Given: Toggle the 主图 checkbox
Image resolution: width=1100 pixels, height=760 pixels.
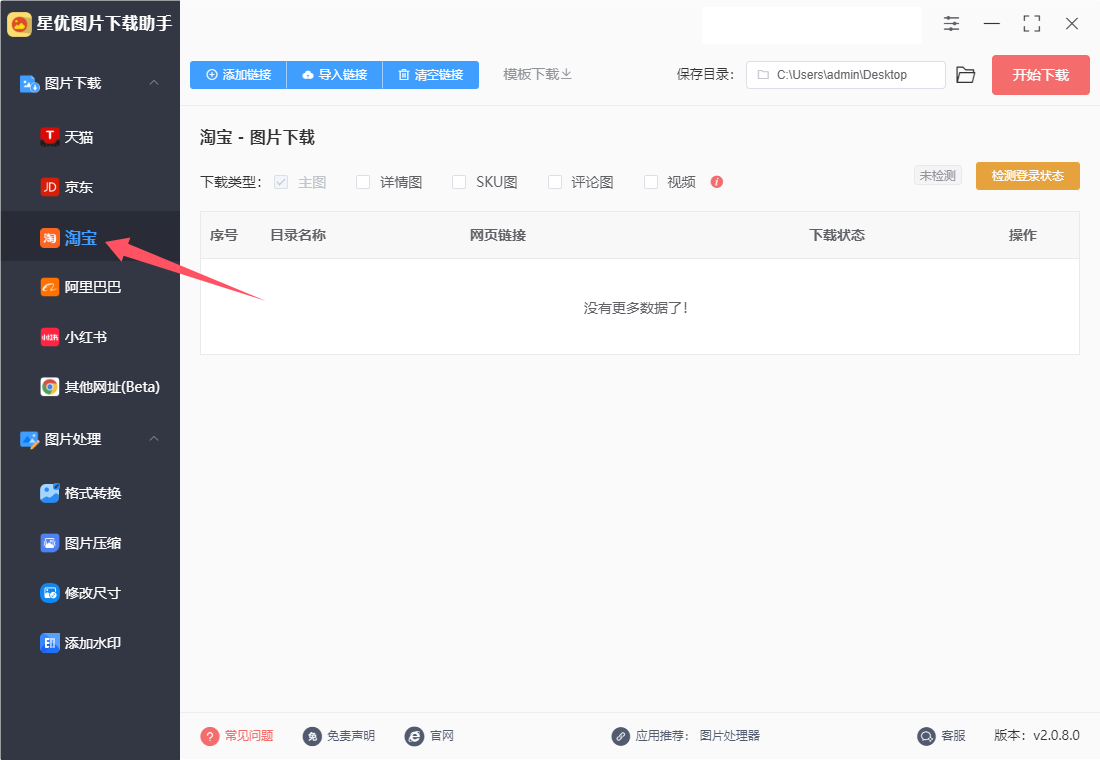Looking at the screenshot, I should coord(281,182).
